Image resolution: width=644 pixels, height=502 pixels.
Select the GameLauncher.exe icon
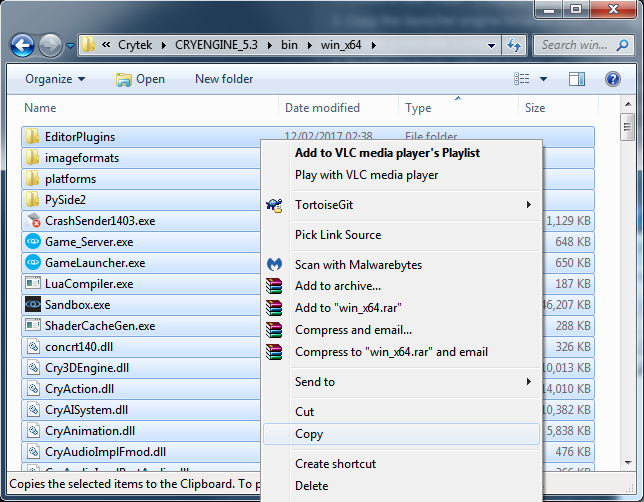click(x=33, y=262)
